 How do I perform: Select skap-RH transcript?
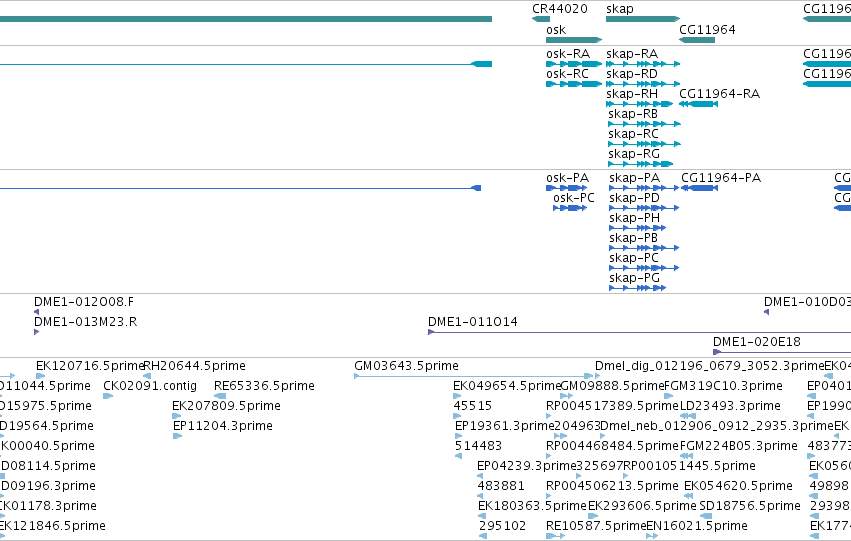coord(639,104)
